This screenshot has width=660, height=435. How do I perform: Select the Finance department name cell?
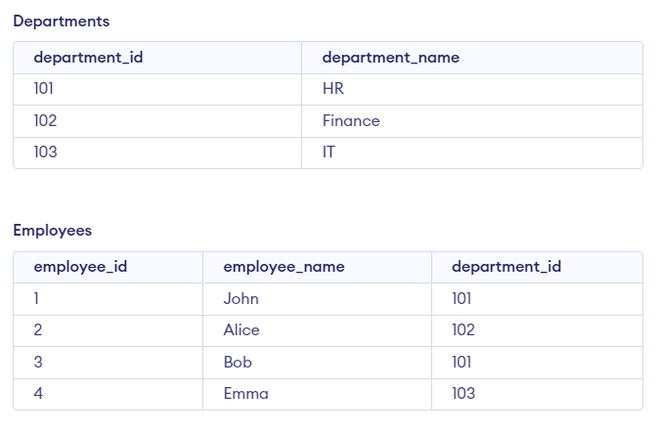point(351,121)
